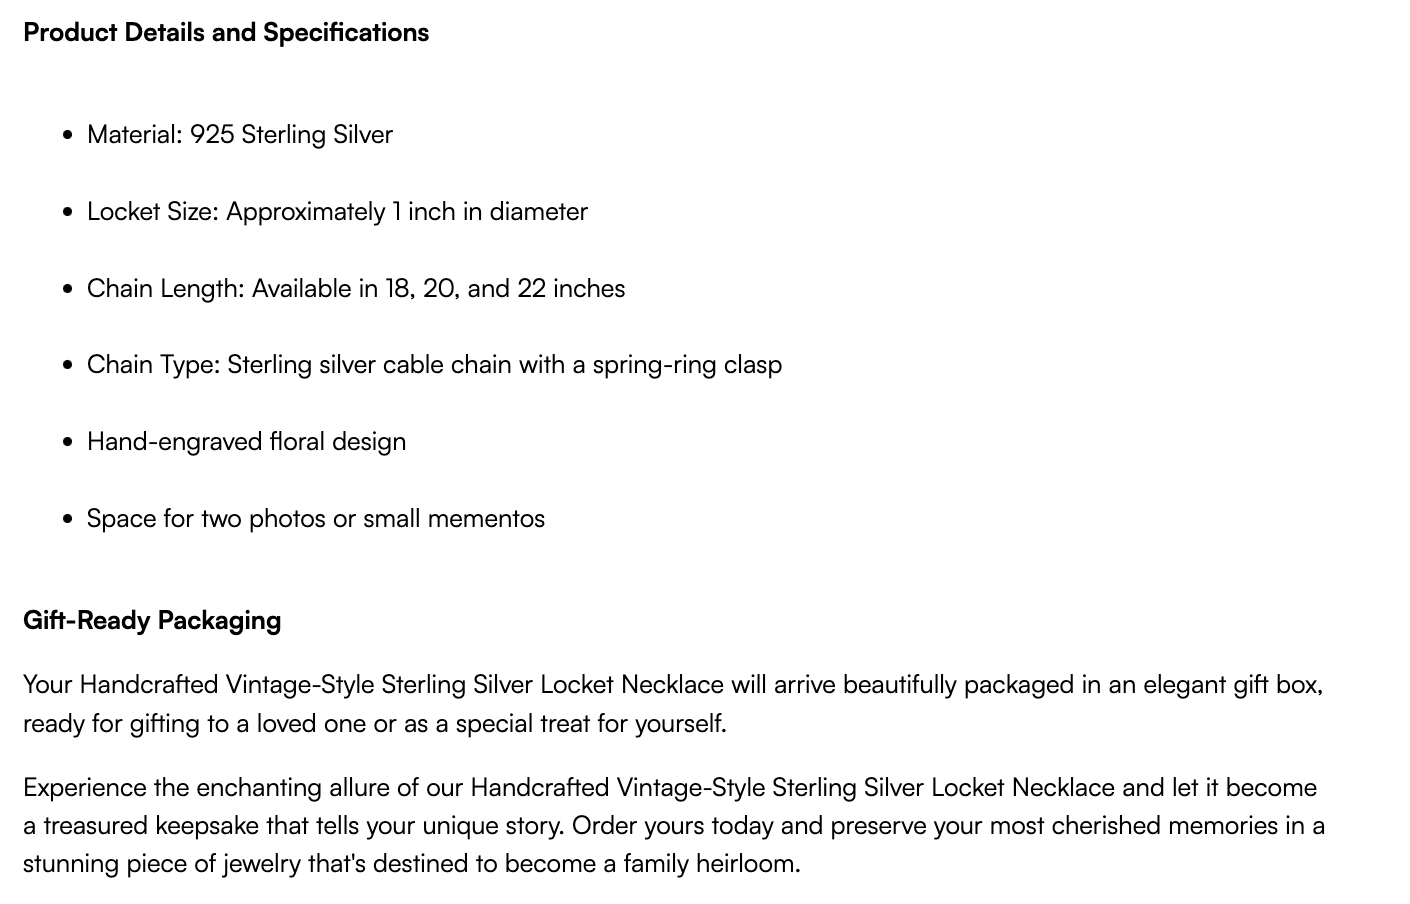Click the Locket Size specification line
The image size is (1410, 904).
337,212
